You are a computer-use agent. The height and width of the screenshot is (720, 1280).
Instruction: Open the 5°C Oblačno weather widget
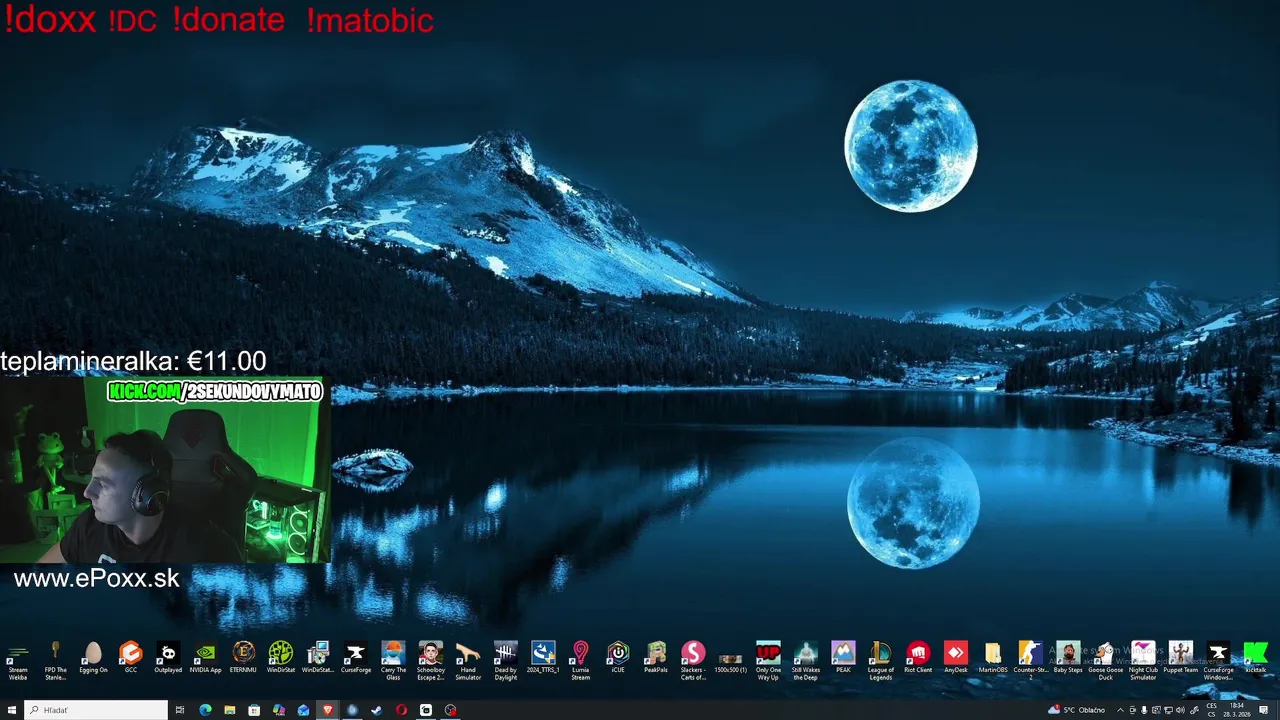(1076, 710)
